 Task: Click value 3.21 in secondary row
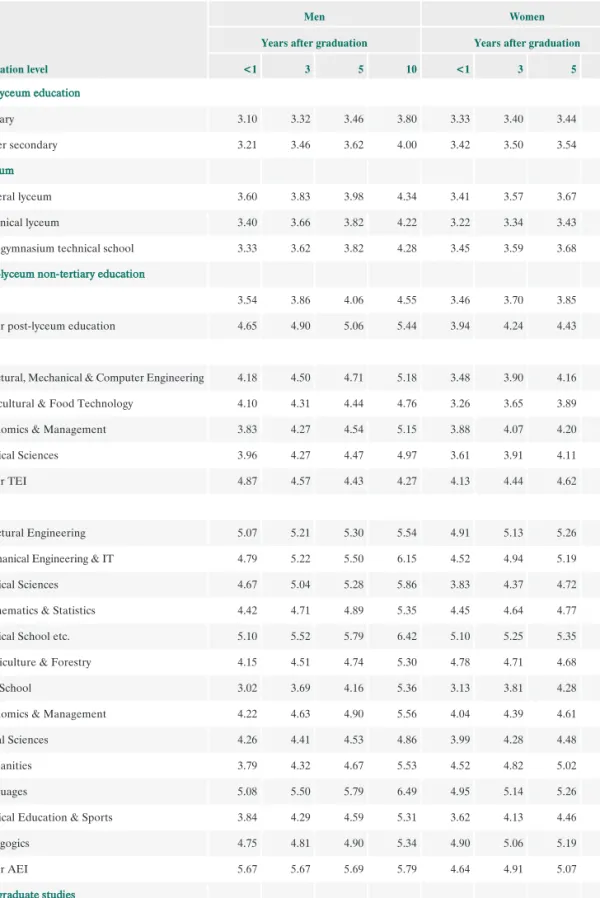247,145
